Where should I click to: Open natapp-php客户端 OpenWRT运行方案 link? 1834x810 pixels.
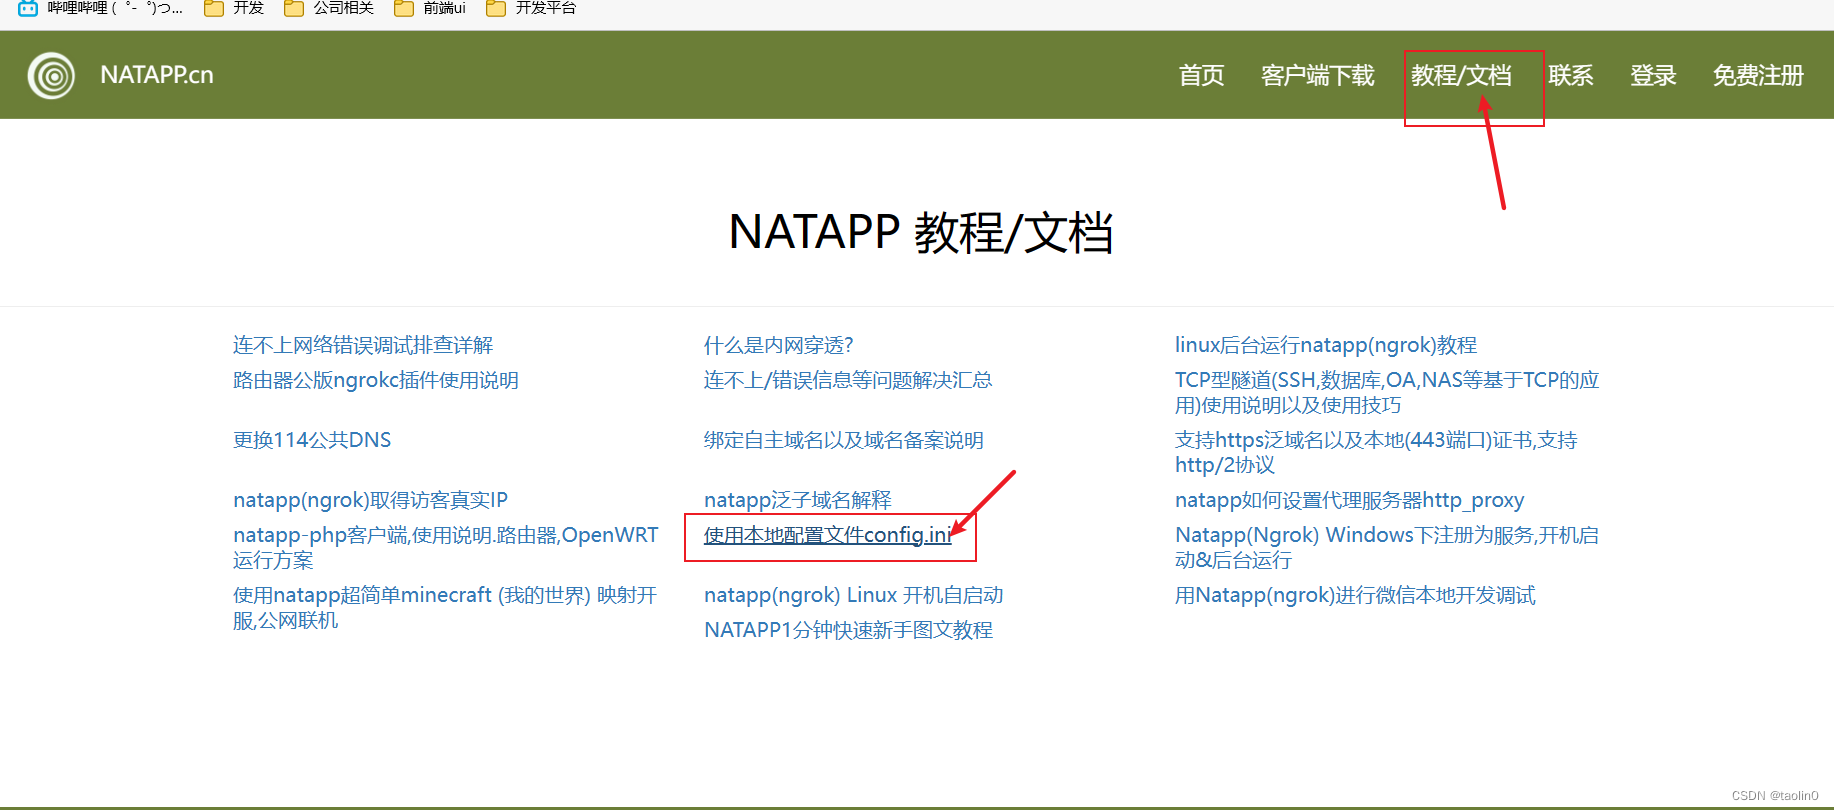(x=446, y=547)
